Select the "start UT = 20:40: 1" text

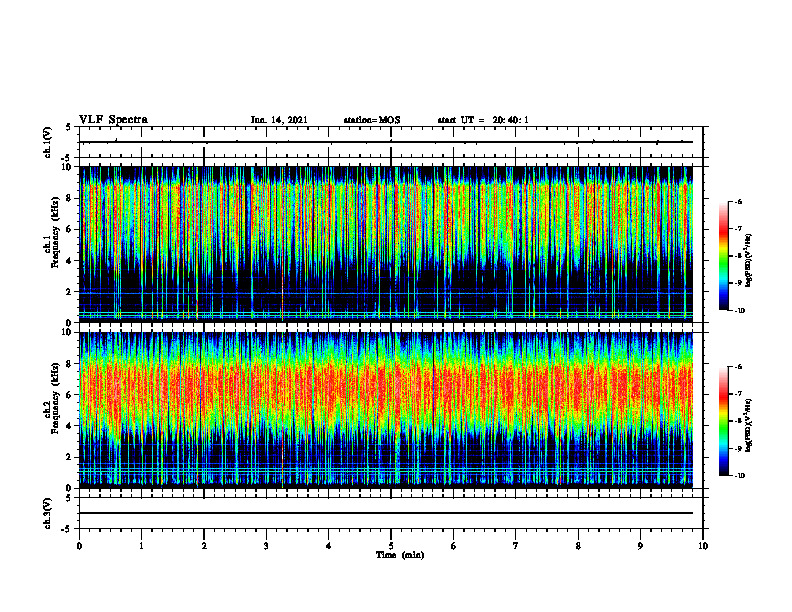(x=483, y=120)
